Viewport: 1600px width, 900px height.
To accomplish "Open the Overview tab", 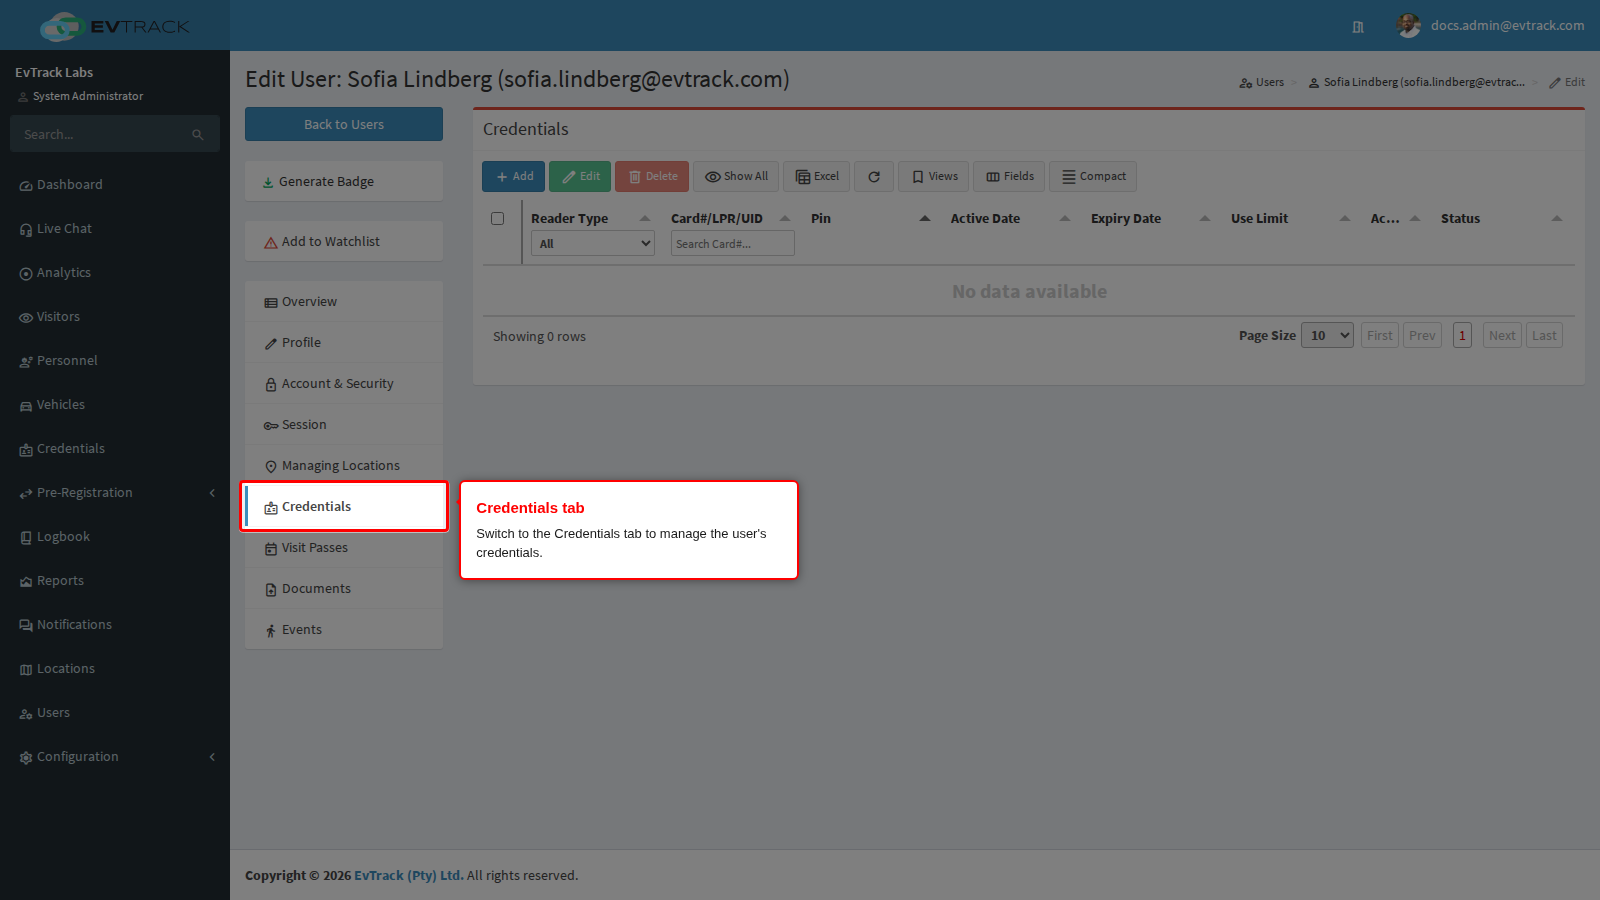I will 344,302.
